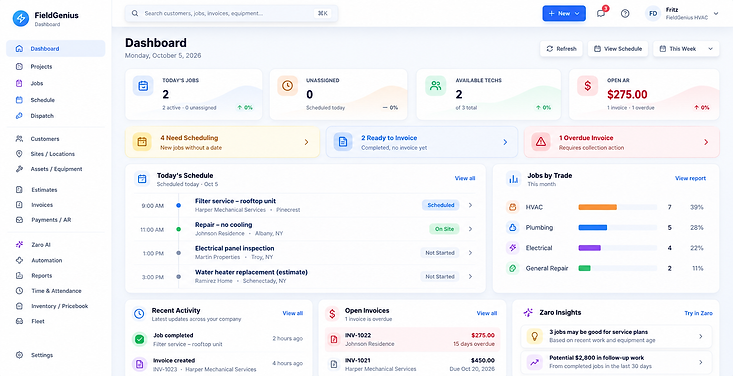Click the View Schedule button
Image resolution: width=733 pixels, height=376 pixels.
click(x=618, y=49)
